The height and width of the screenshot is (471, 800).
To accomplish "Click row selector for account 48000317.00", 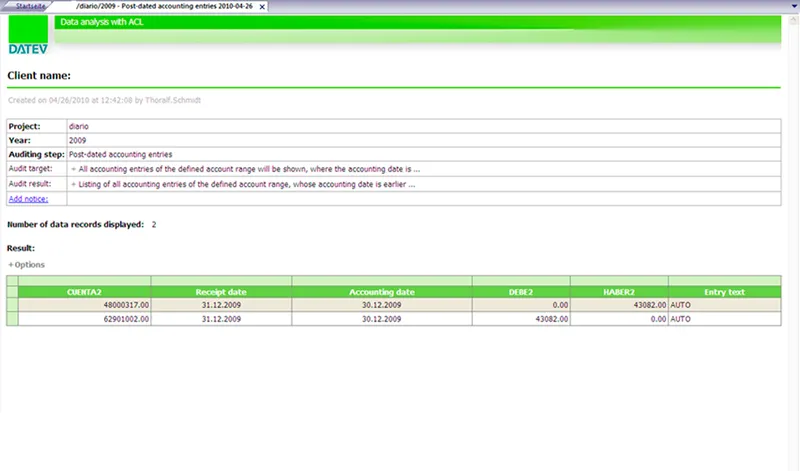I will (12, 305).
